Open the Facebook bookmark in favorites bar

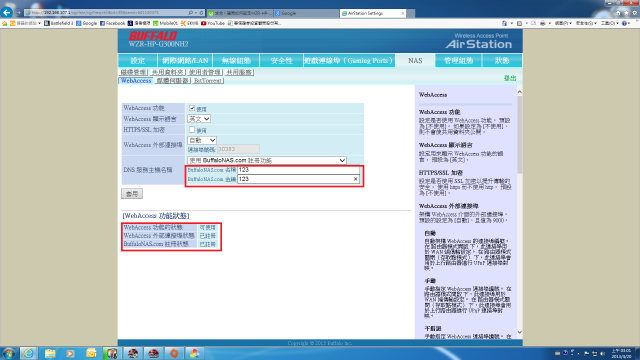112,23
